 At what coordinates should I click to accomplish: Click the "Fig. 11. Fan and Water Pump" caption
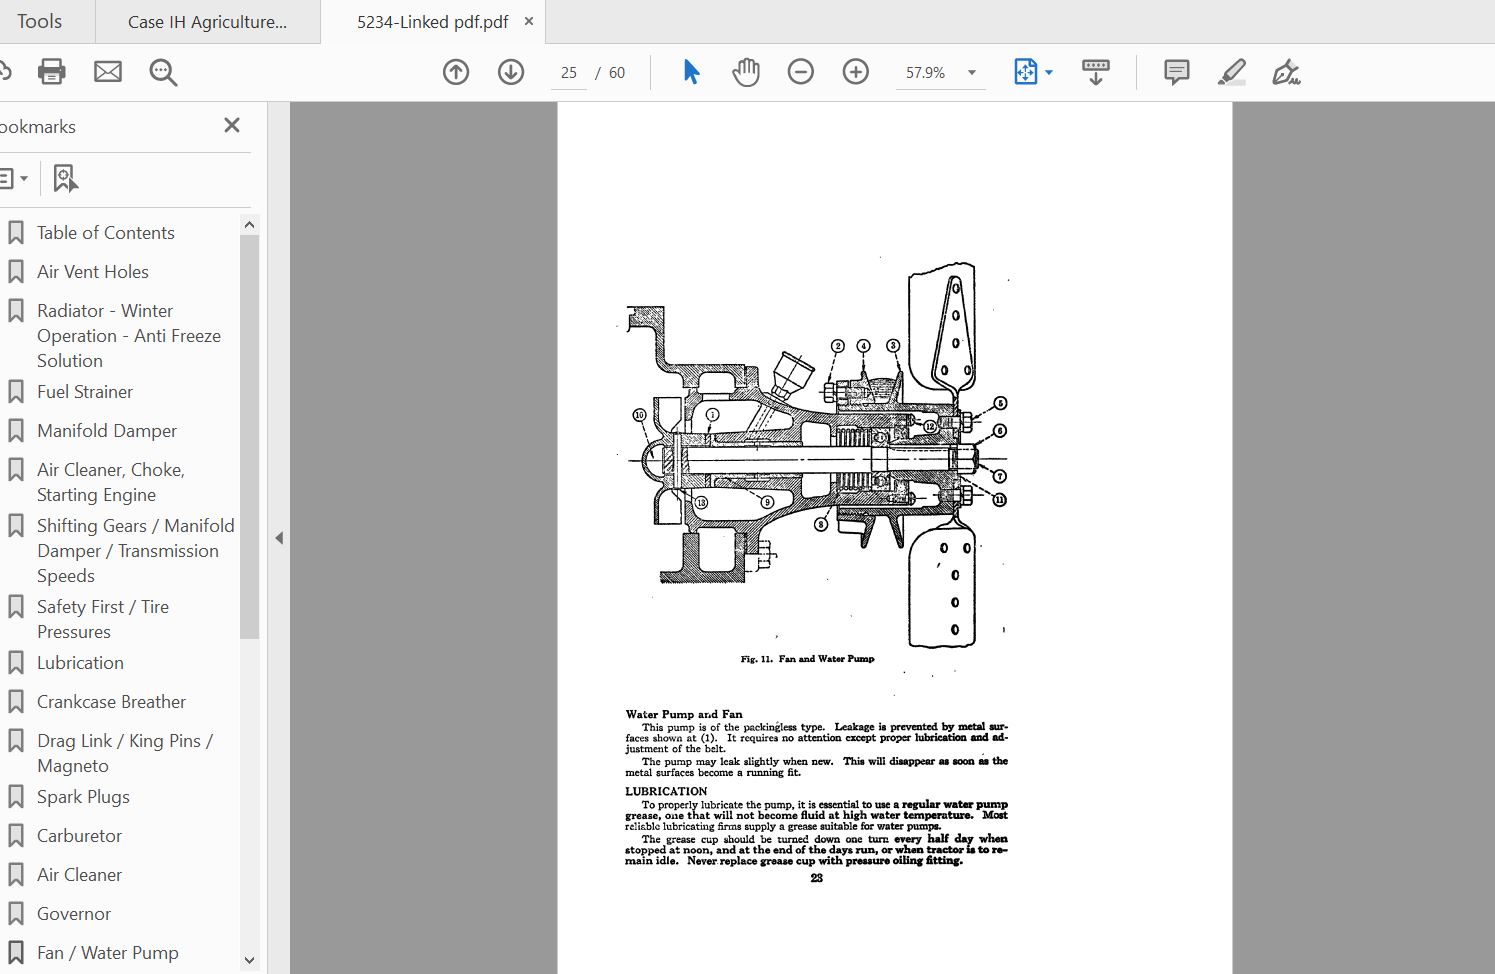tap(807, 659)
